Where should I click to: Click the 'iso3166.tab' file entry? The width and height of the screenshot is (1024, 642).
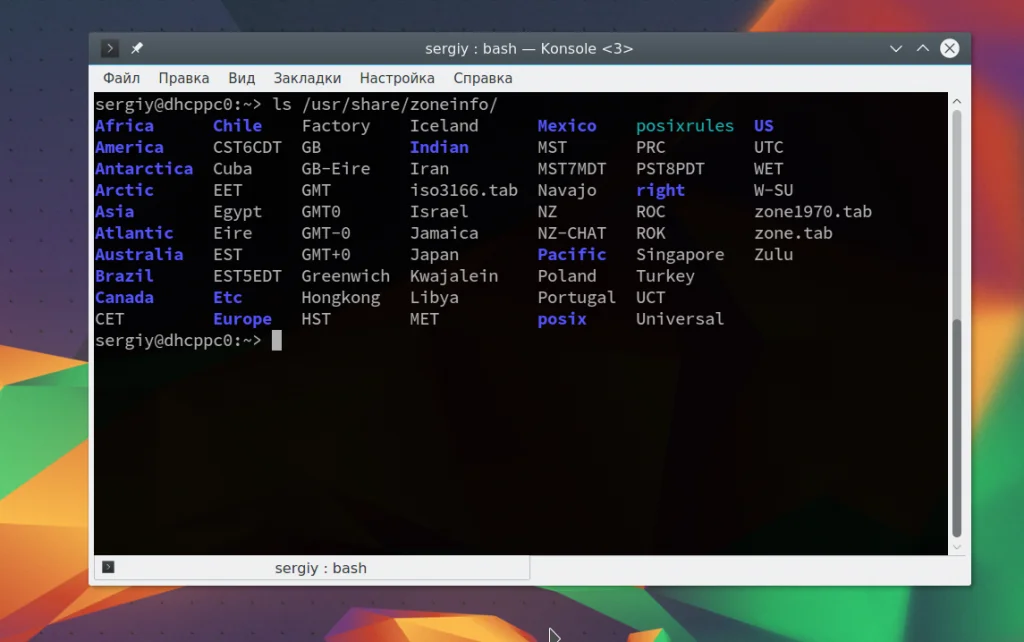pos(464,190)
